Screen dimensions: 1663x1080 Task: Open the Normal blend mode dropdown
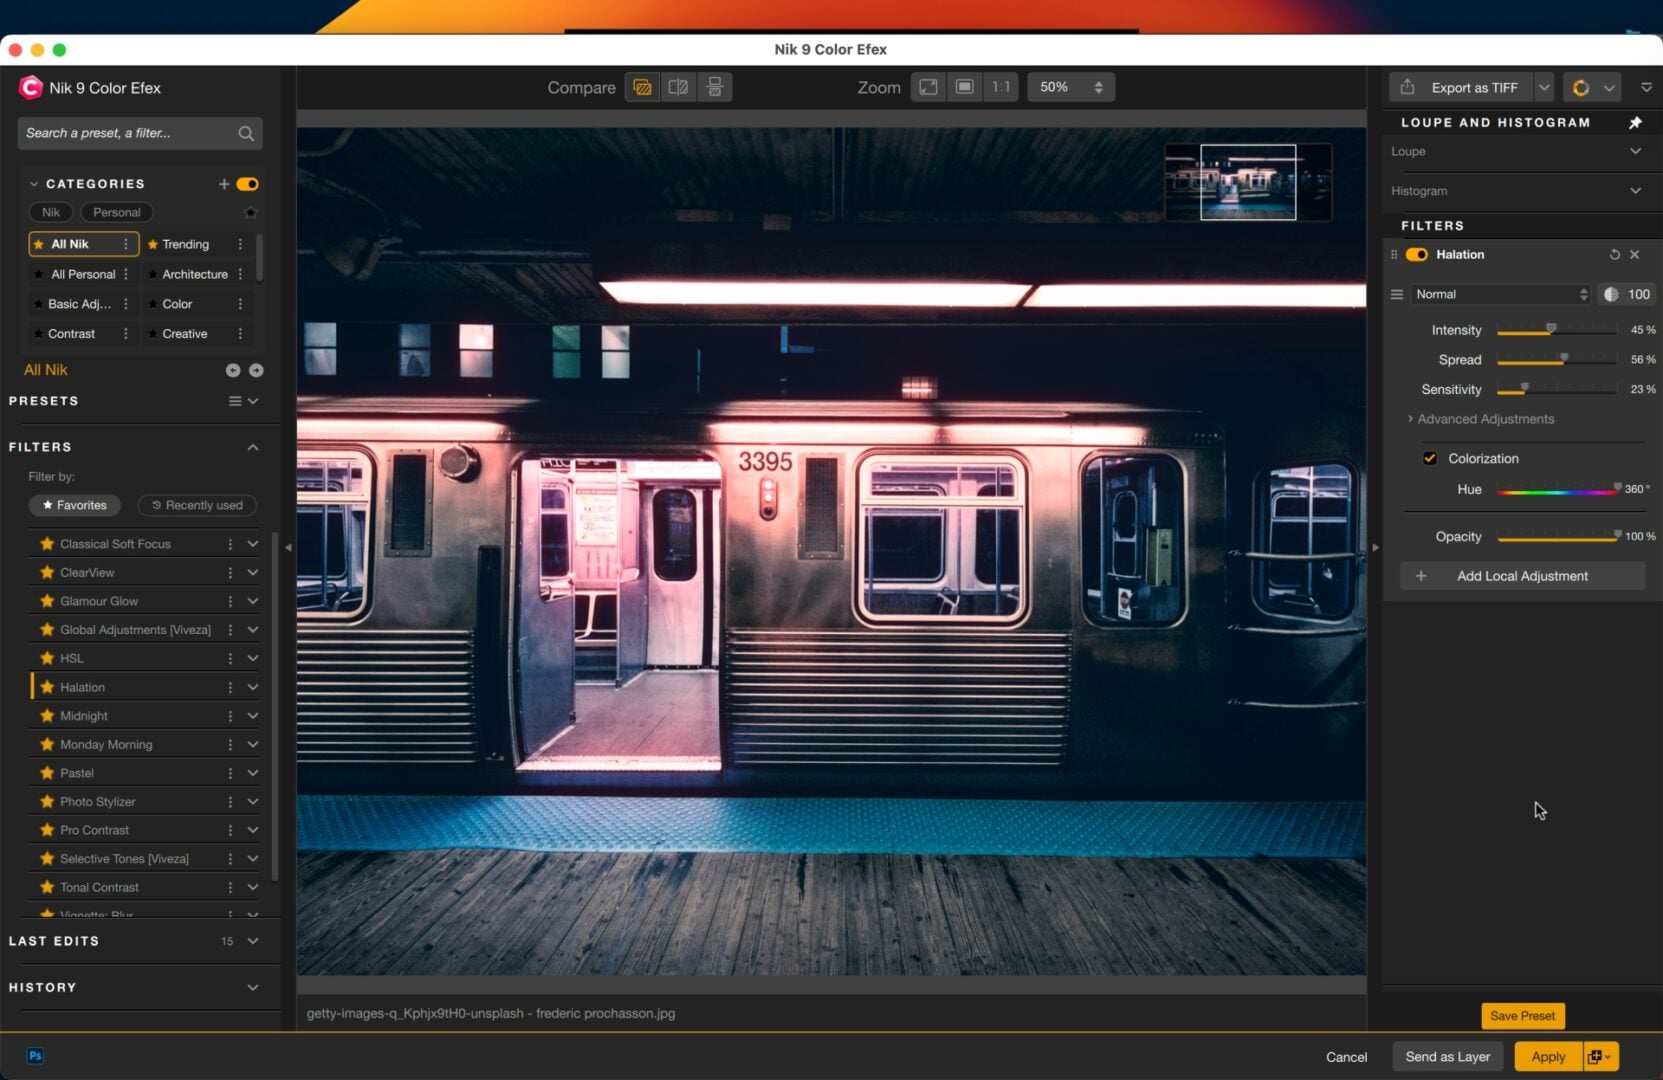(1498, 294)
